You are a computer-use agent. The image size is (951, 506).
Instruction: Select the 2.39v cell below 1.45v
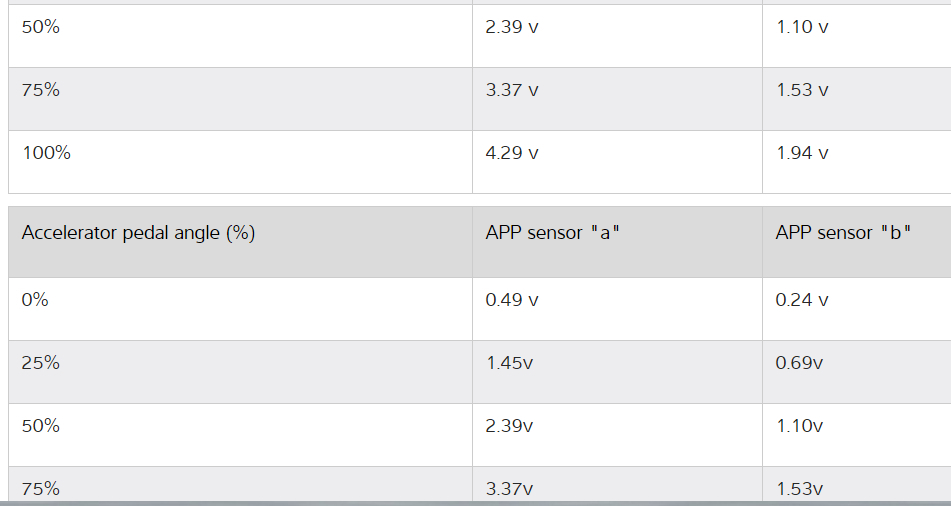click(509, 426)
